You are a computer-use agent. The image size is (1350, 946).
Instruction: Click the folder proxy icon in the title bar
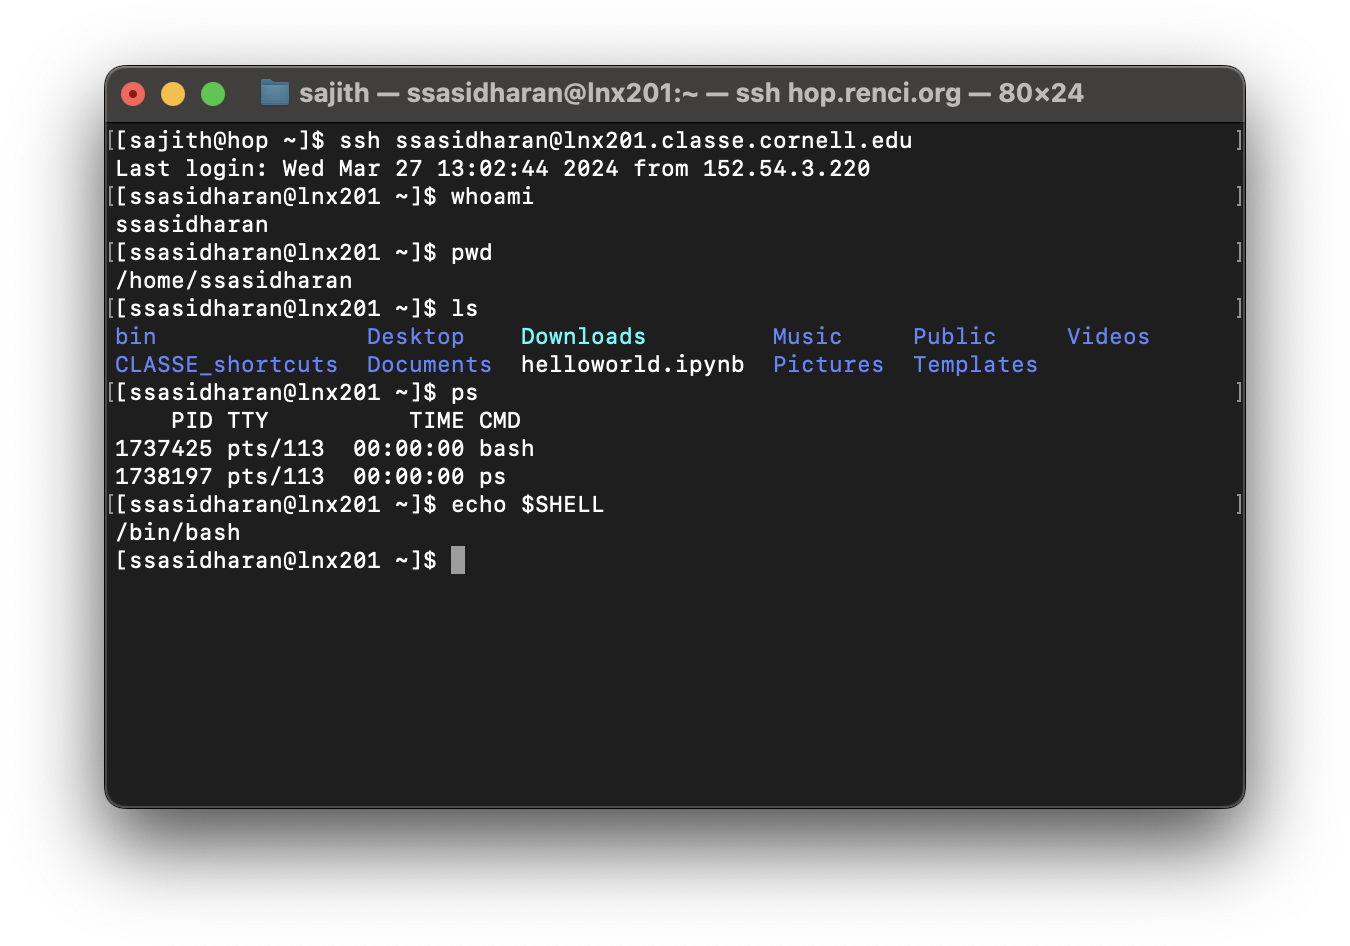[x=274, y=93]
